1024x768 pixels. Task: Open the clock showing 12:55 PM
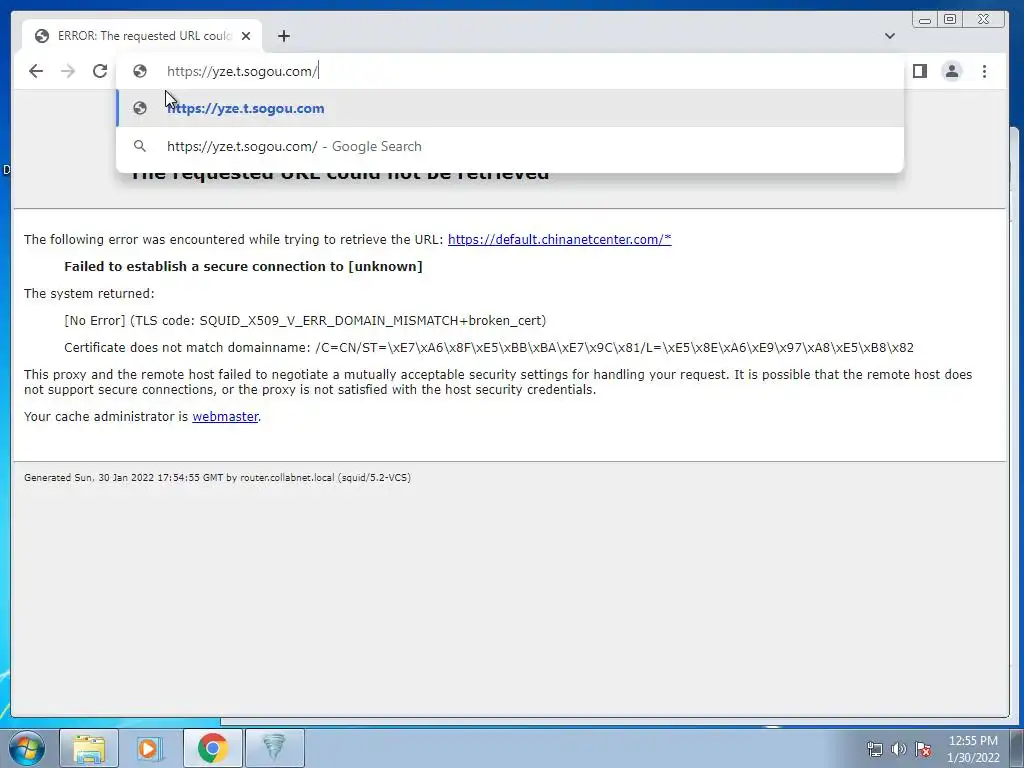pos(973,749)
